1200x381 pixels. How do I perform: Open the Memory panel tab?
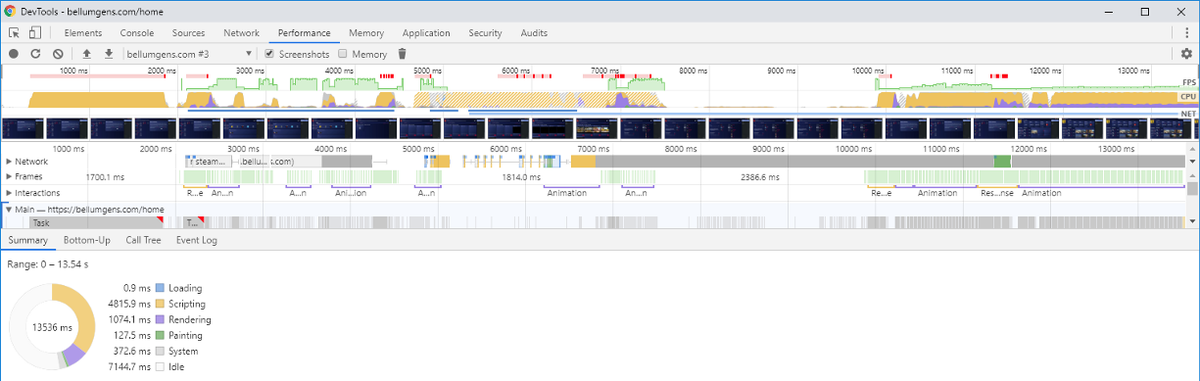(x=366, y=33)
